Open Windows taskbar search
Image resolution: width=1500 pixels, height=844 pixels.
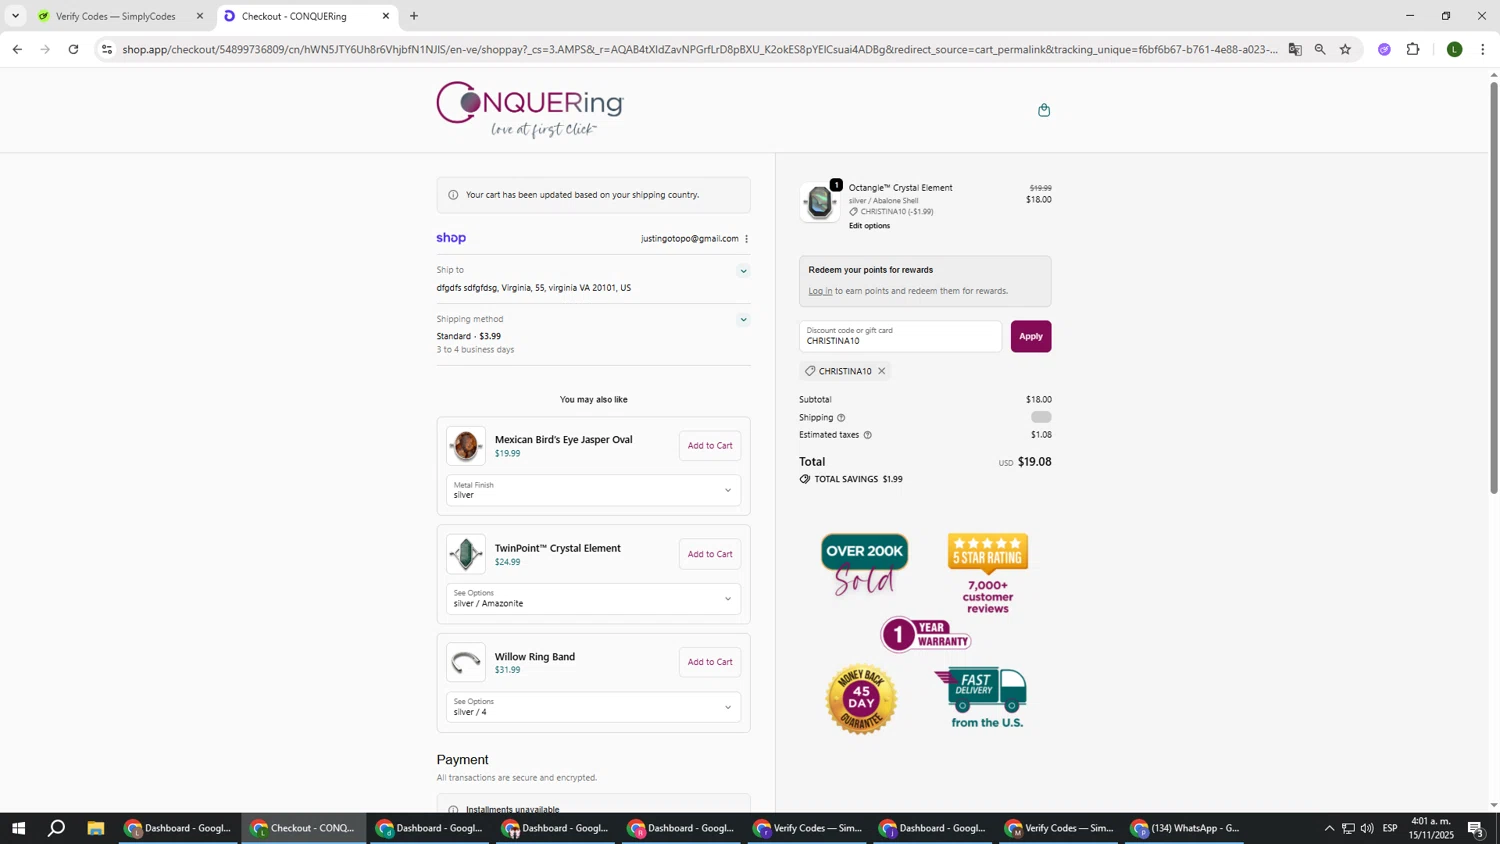[57, 828]
